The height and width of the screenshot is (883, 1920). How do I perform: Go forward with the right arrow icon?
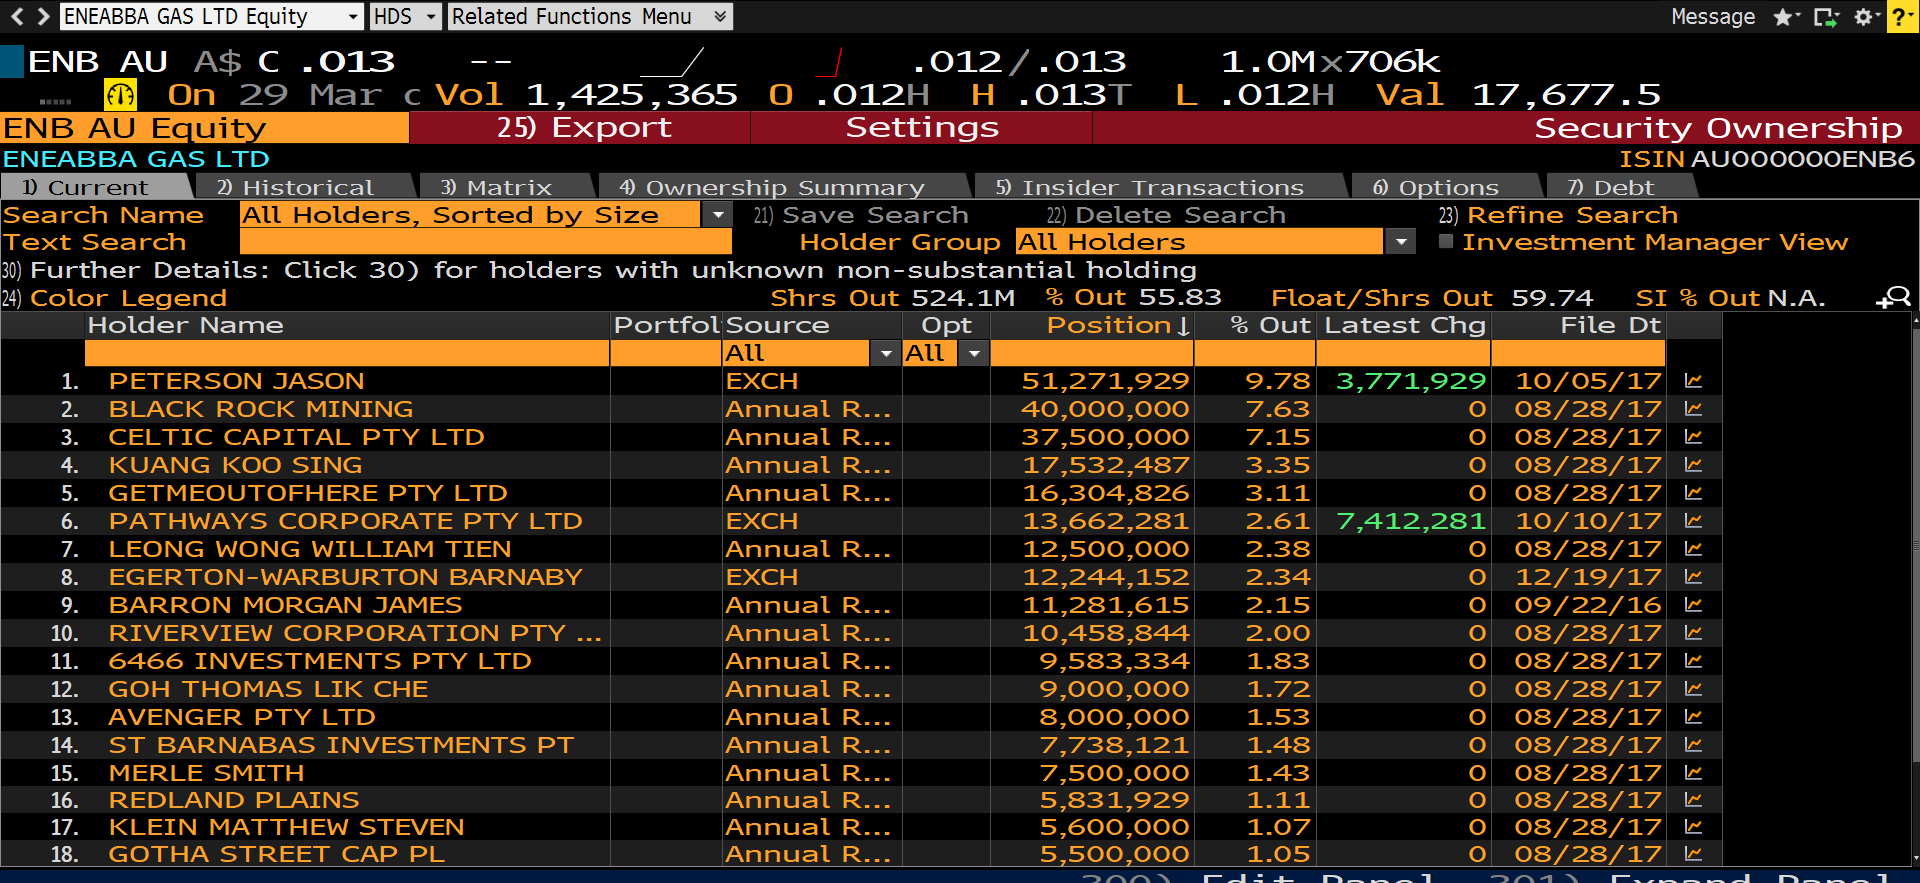pyautogui.click(x=43, y=16)
